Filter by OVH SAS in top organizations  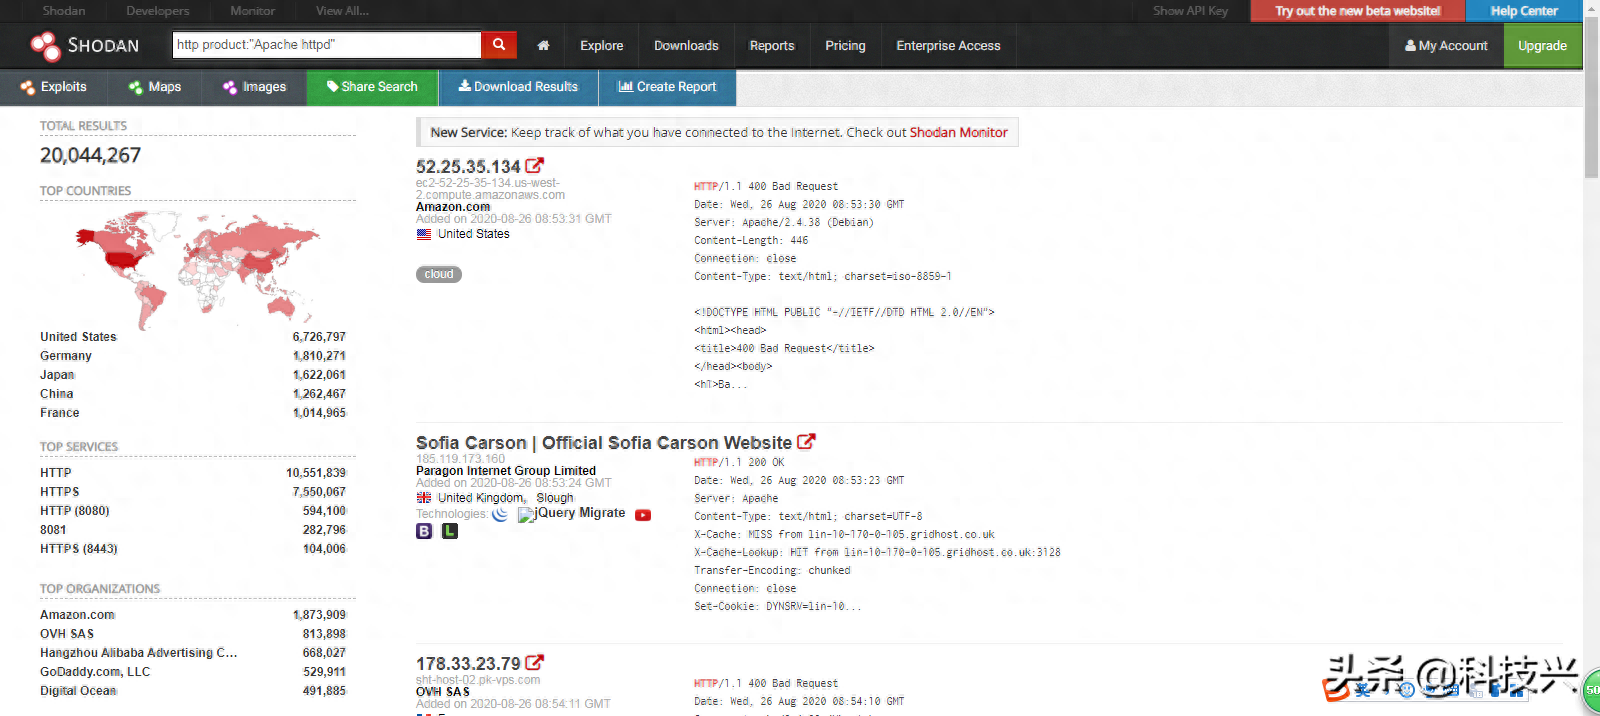pyautogui.click(x=67, y=634)
